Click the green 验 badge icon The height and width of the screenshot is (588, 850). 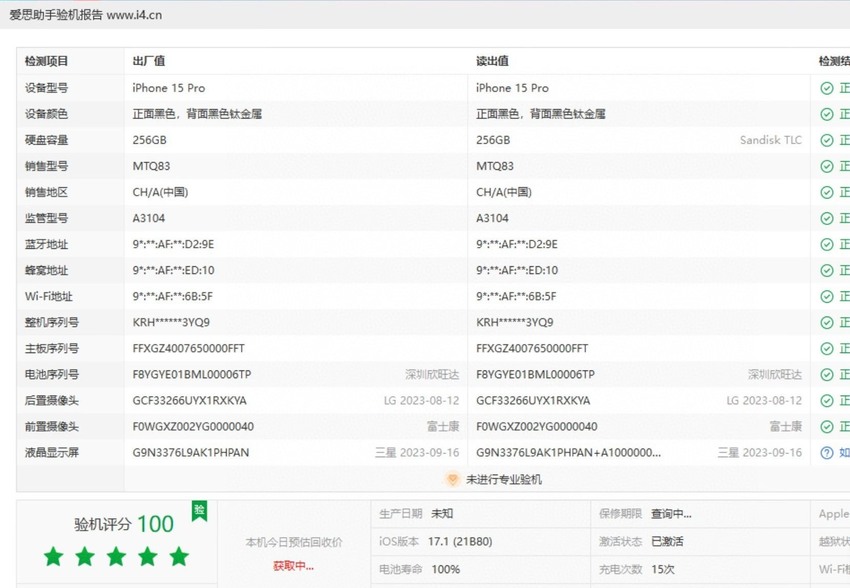[199, 511]
